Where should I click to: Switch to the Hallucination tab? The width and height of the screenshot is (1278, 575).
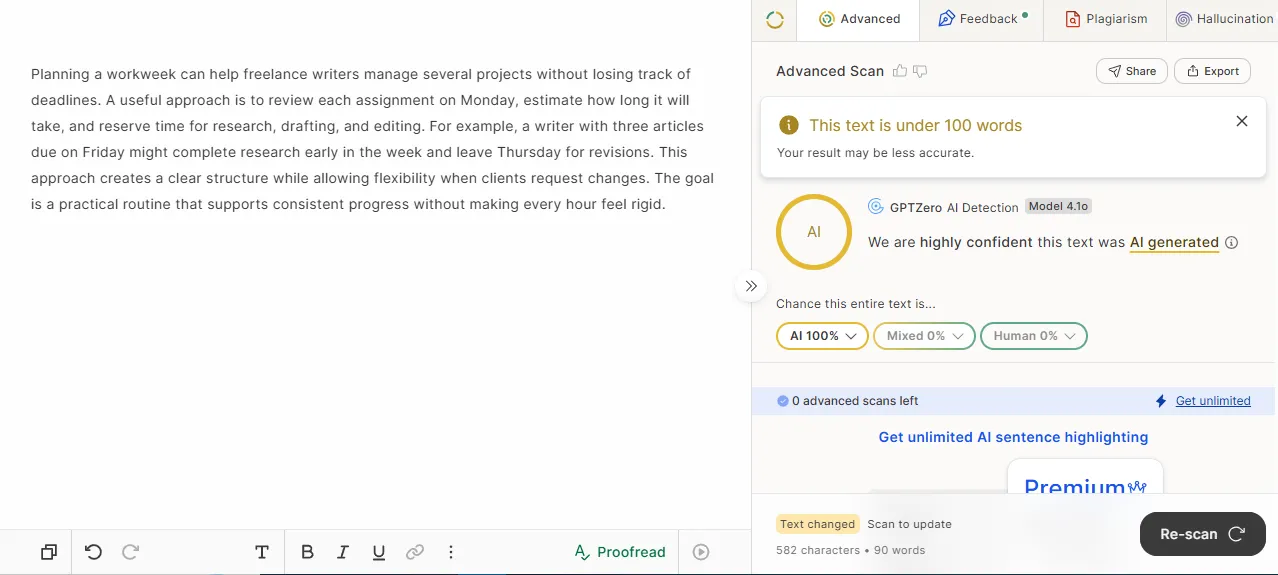click(x=1224, y=19)
